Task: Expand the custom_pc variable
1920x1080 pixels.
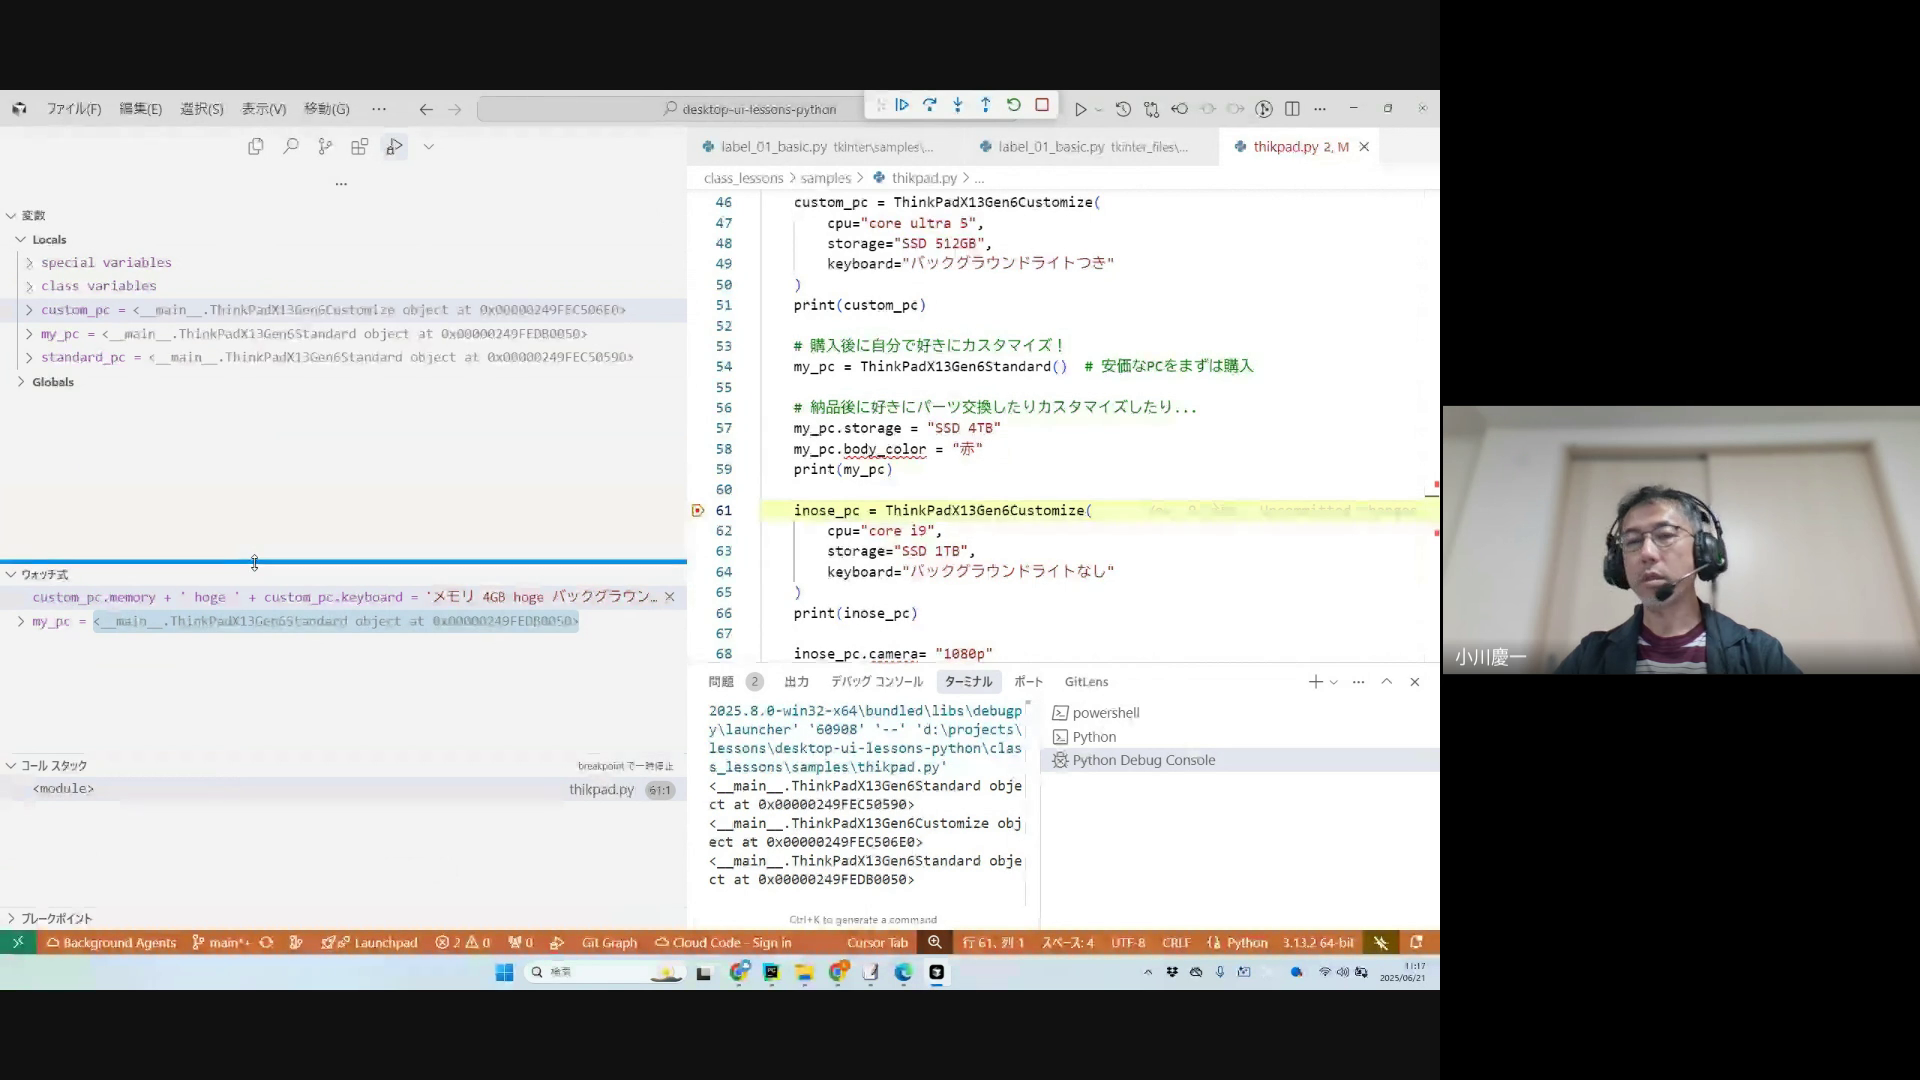Action: click(x=29, y=310)
